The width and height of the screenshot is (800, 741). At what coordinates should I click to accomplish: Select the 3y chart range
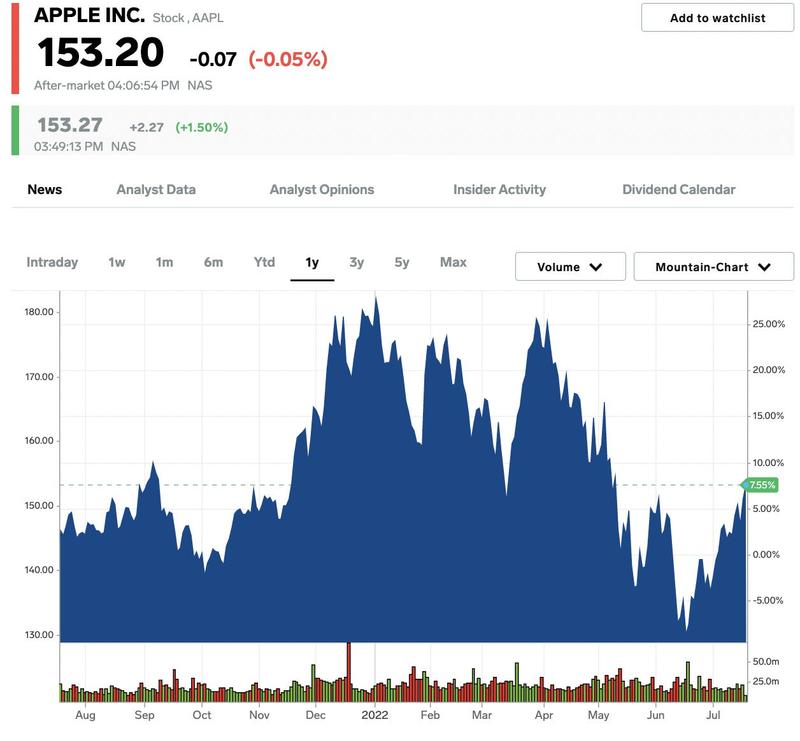pos(357,262)
